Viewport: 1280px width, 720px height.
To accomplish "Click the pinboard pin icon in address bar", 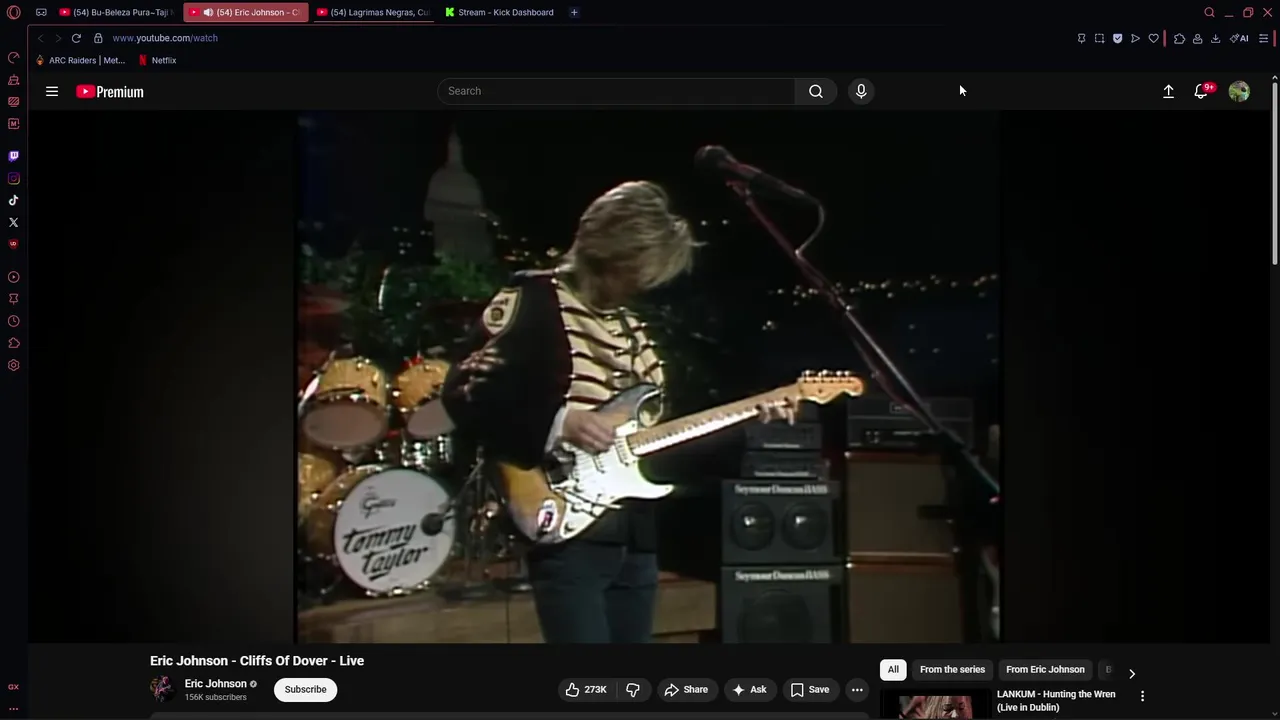I will (x=1081, y=38).
